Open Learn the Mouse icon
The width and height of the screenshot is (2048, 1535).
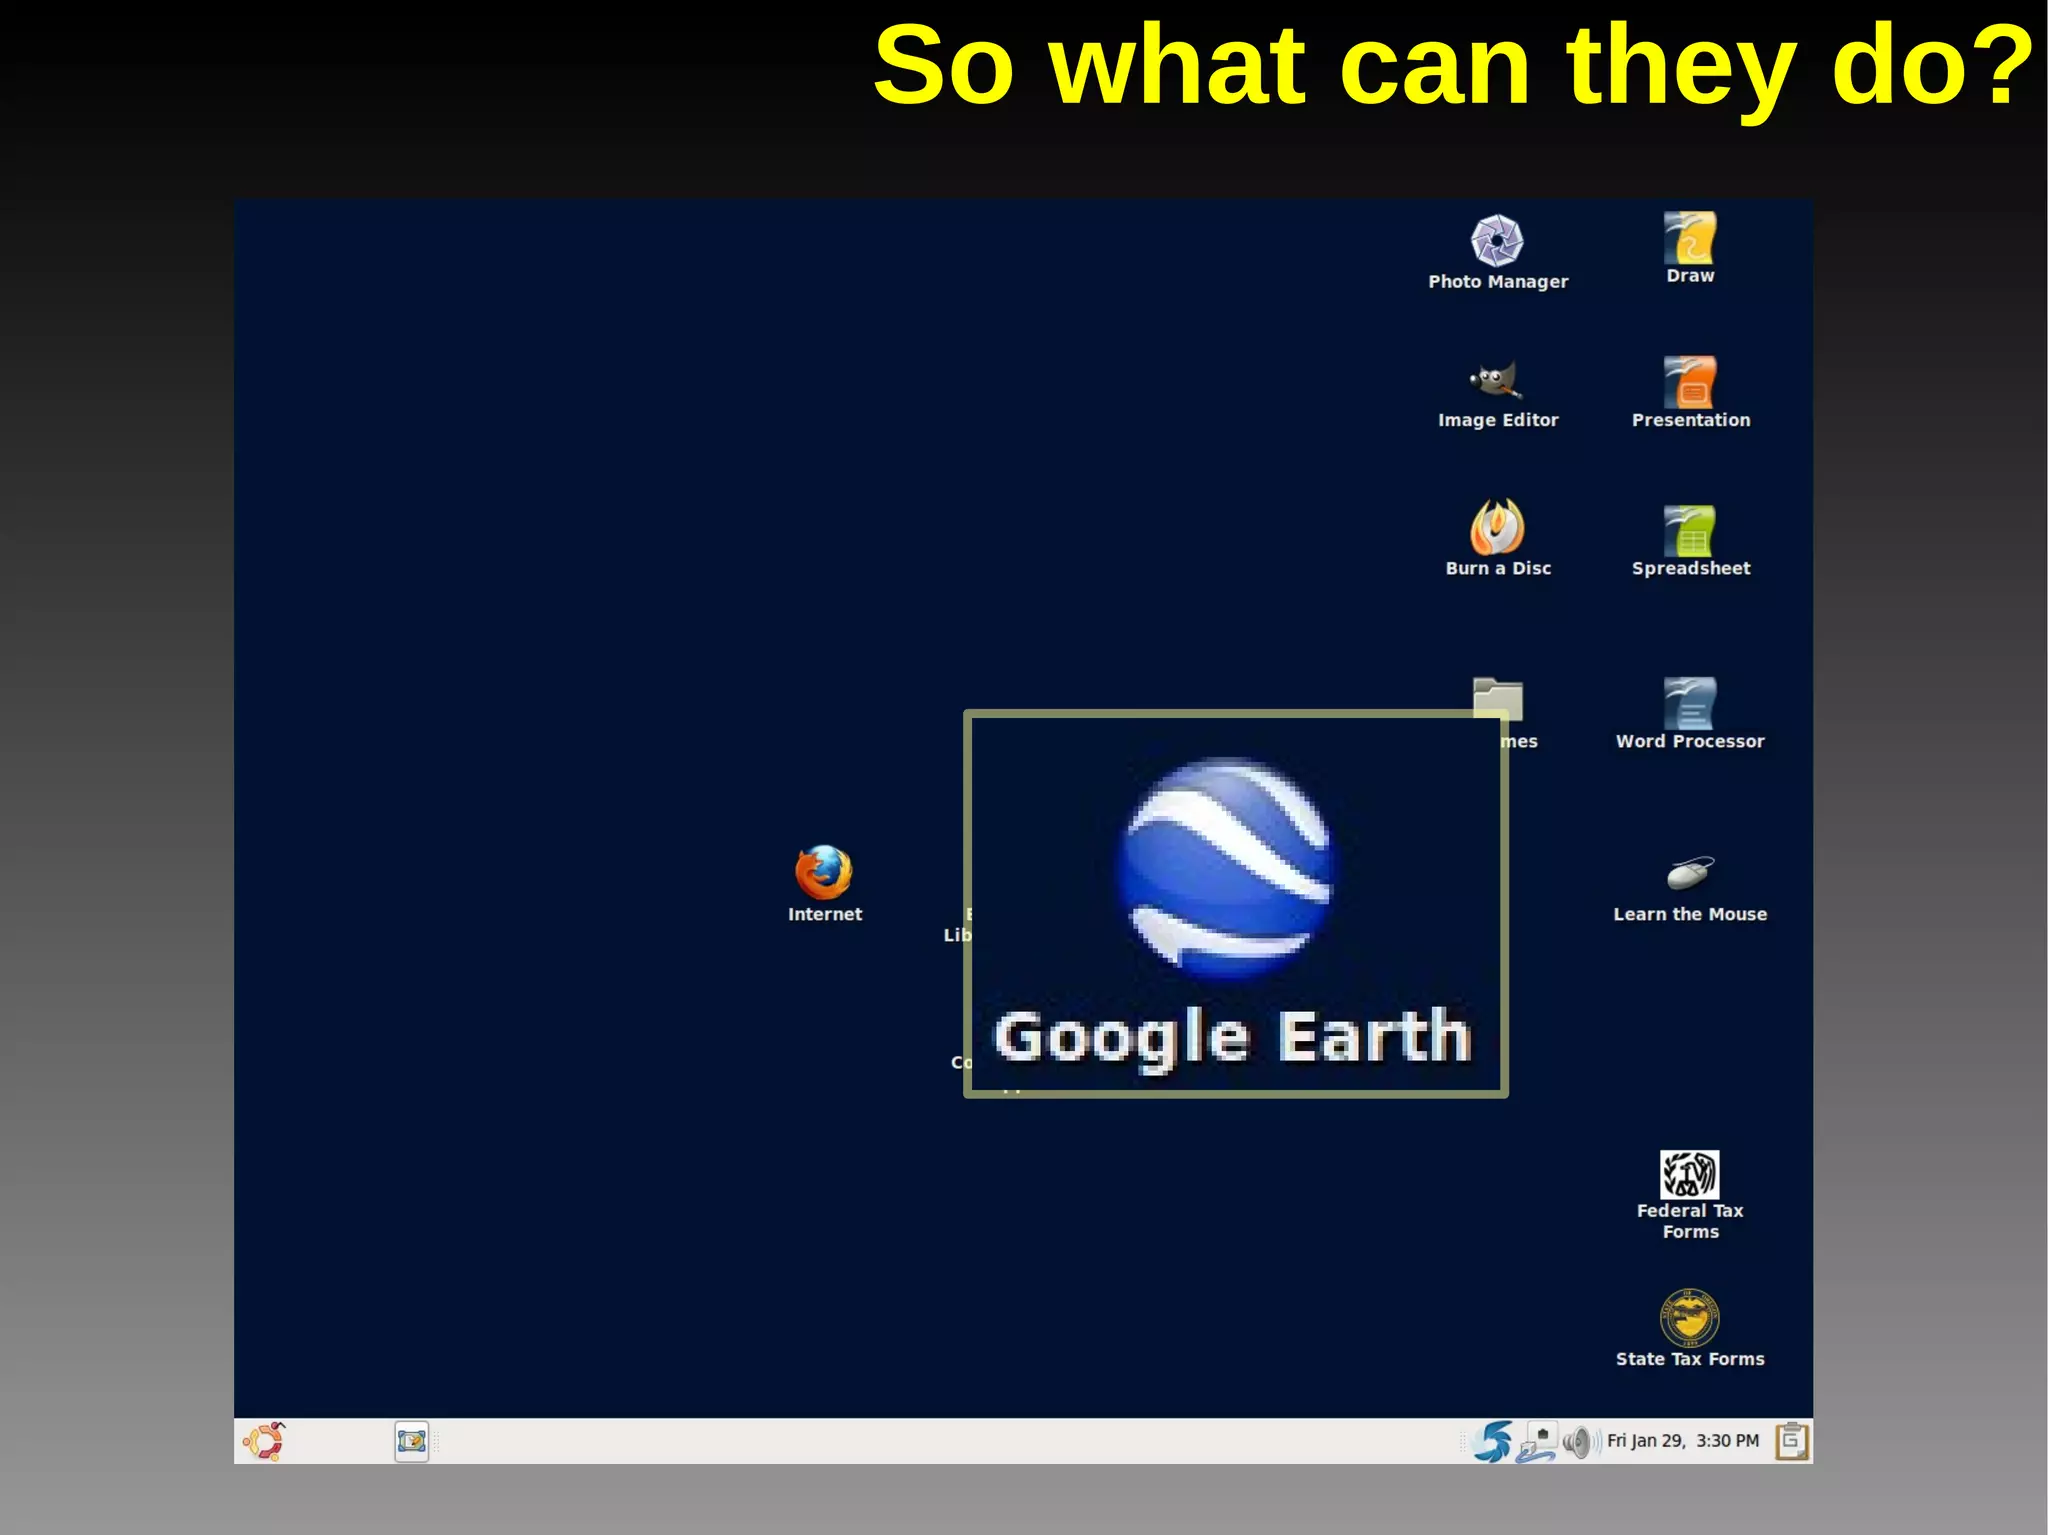[x=1690, y=874]
